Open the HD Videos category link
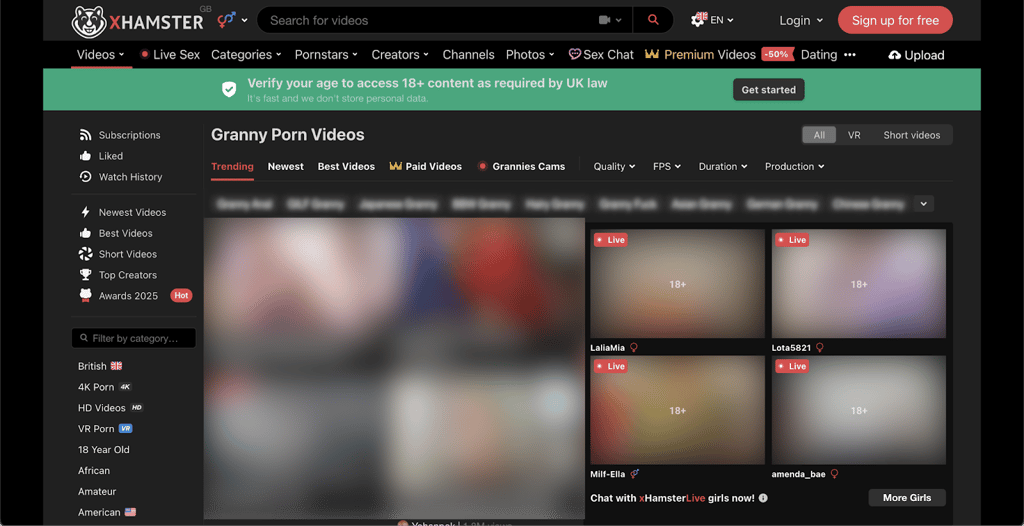 pos(110,408)
